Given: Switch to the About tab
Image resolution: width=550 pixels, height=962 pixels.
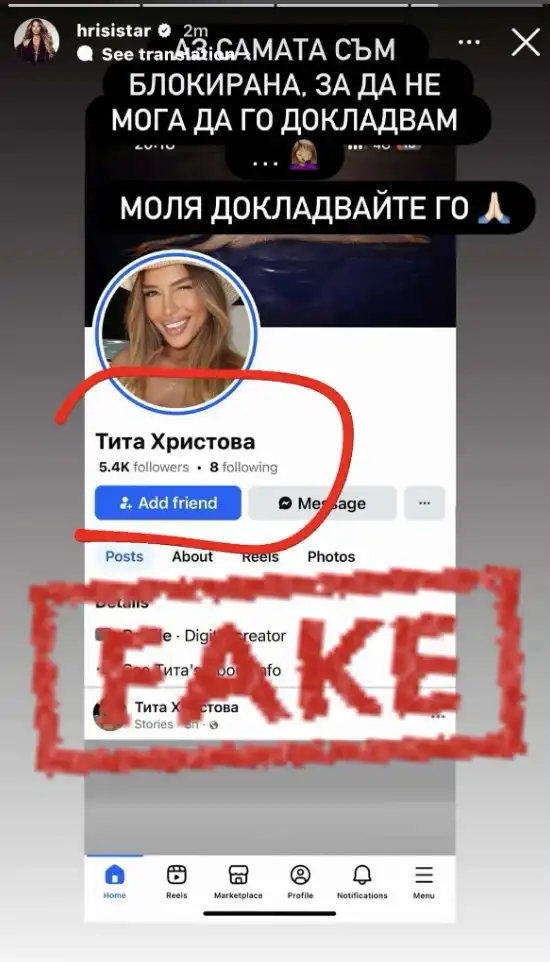Looking at the screenshot, I should coord(192,556).
